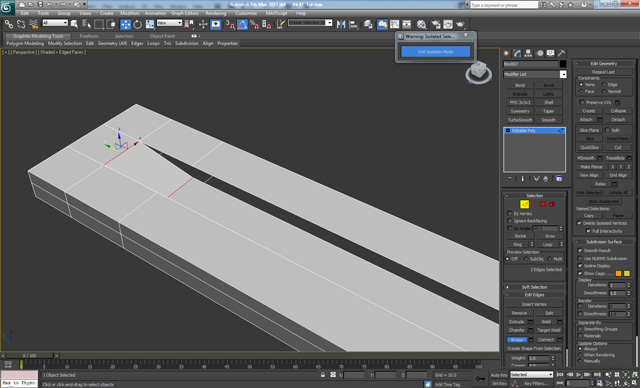Activate the Select and Scale tool
Screen dimensions: 640x388
coord(150,24)
